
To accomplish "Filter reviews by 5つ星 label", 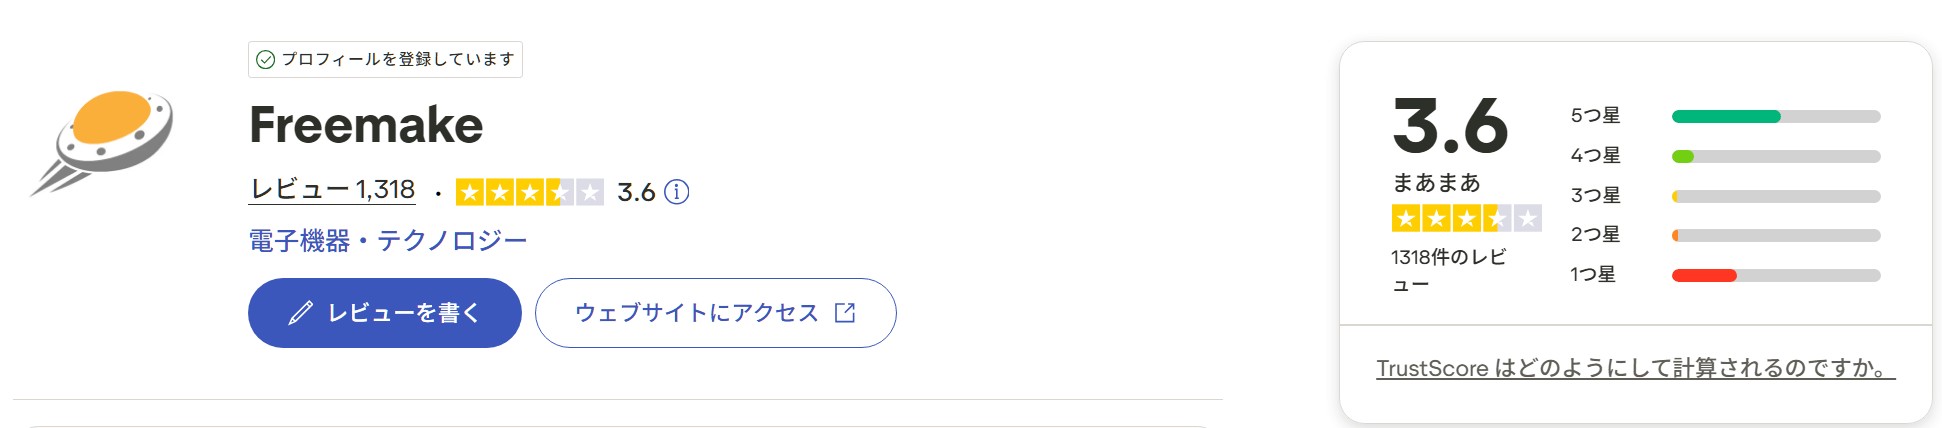I will coord(1595,116).
